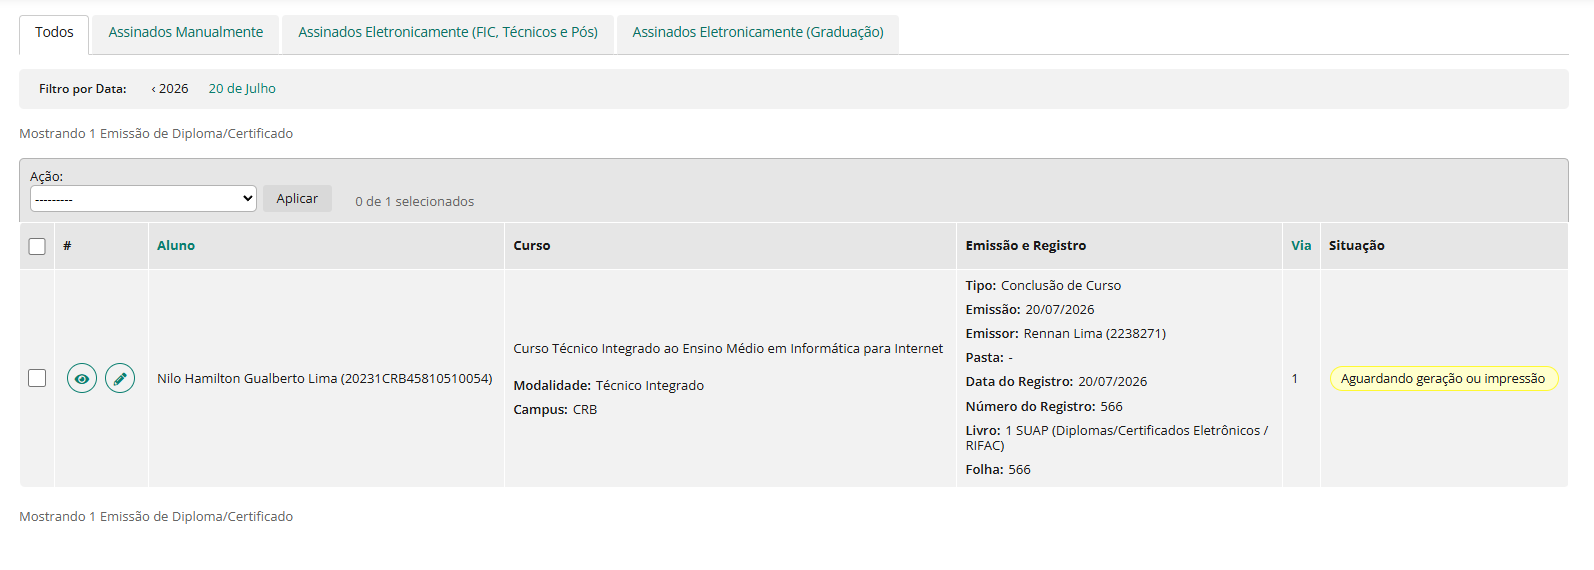The image size is (1594, 570).
Task: Click the Emissão e Registro column header
Action: 1026,246
